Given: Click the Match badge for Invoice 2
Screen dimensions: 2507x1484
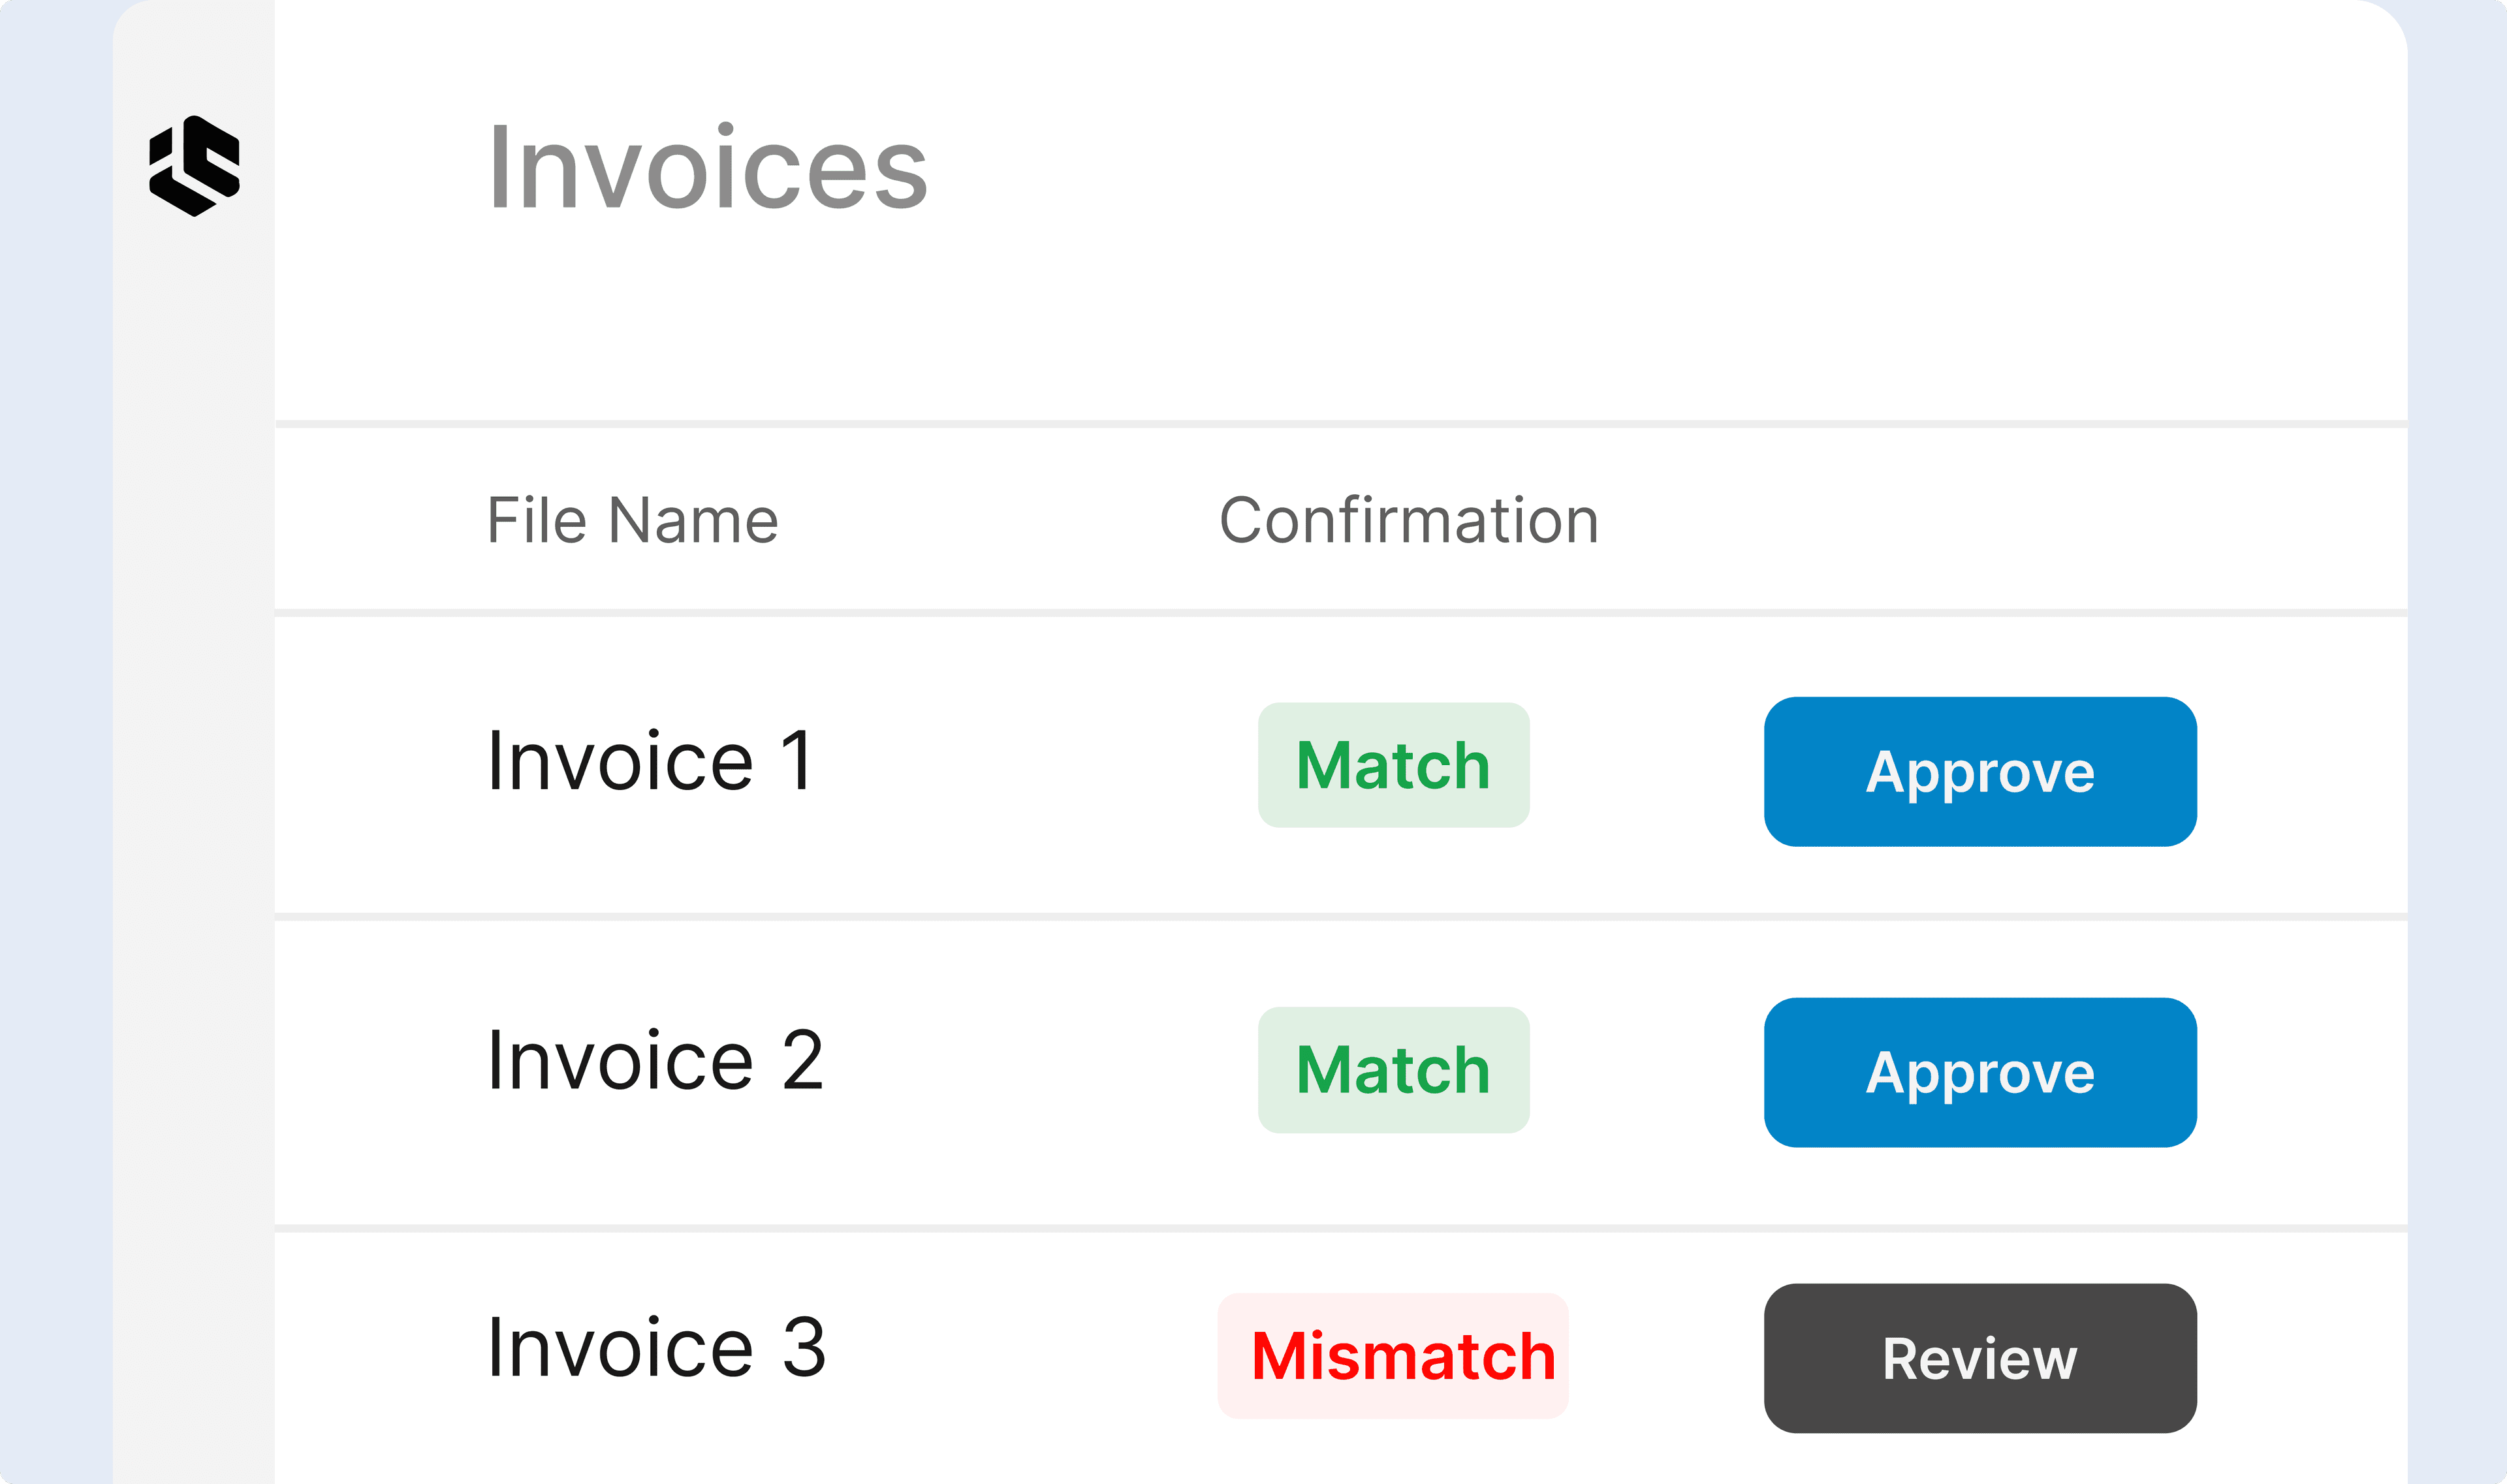Looking at the screenshot, I should 1392,1069.
